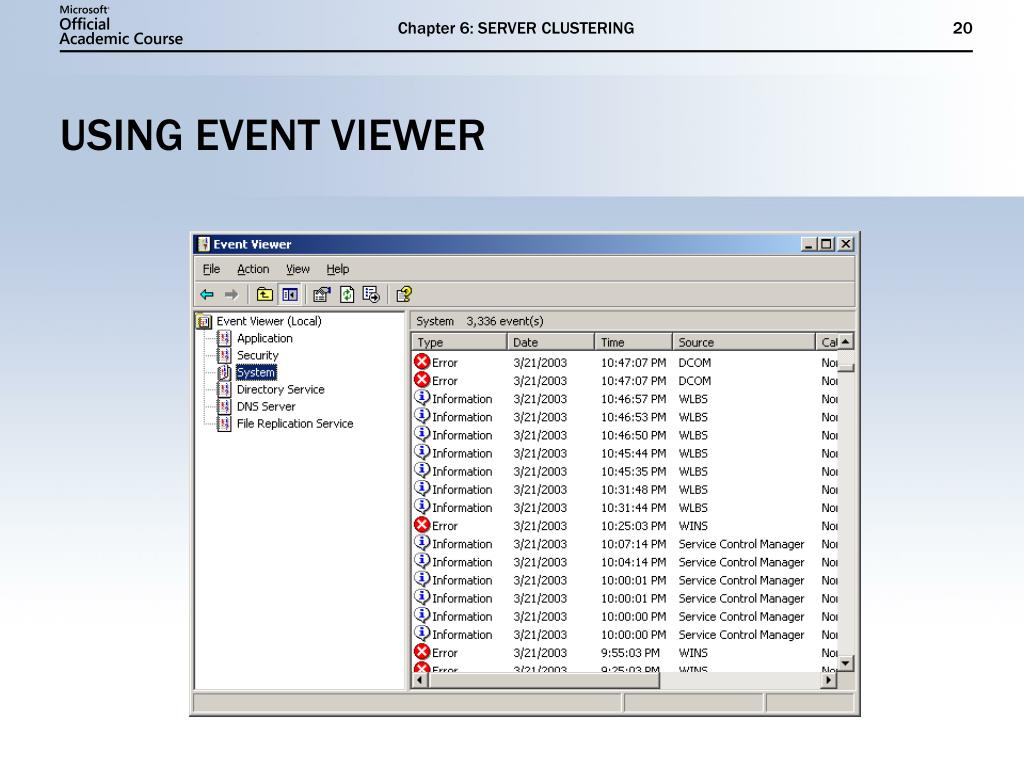Open the Properties toolbar icon
This screenshot has height=768, width=1024.
pos(321,295)
